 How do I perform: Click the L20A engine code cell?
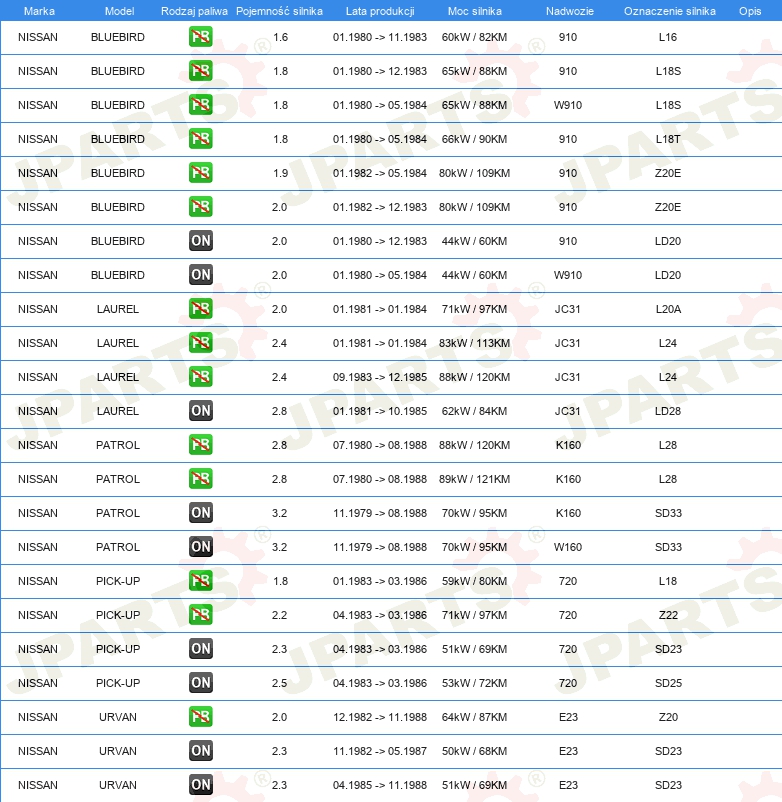(x=668, y=309)
